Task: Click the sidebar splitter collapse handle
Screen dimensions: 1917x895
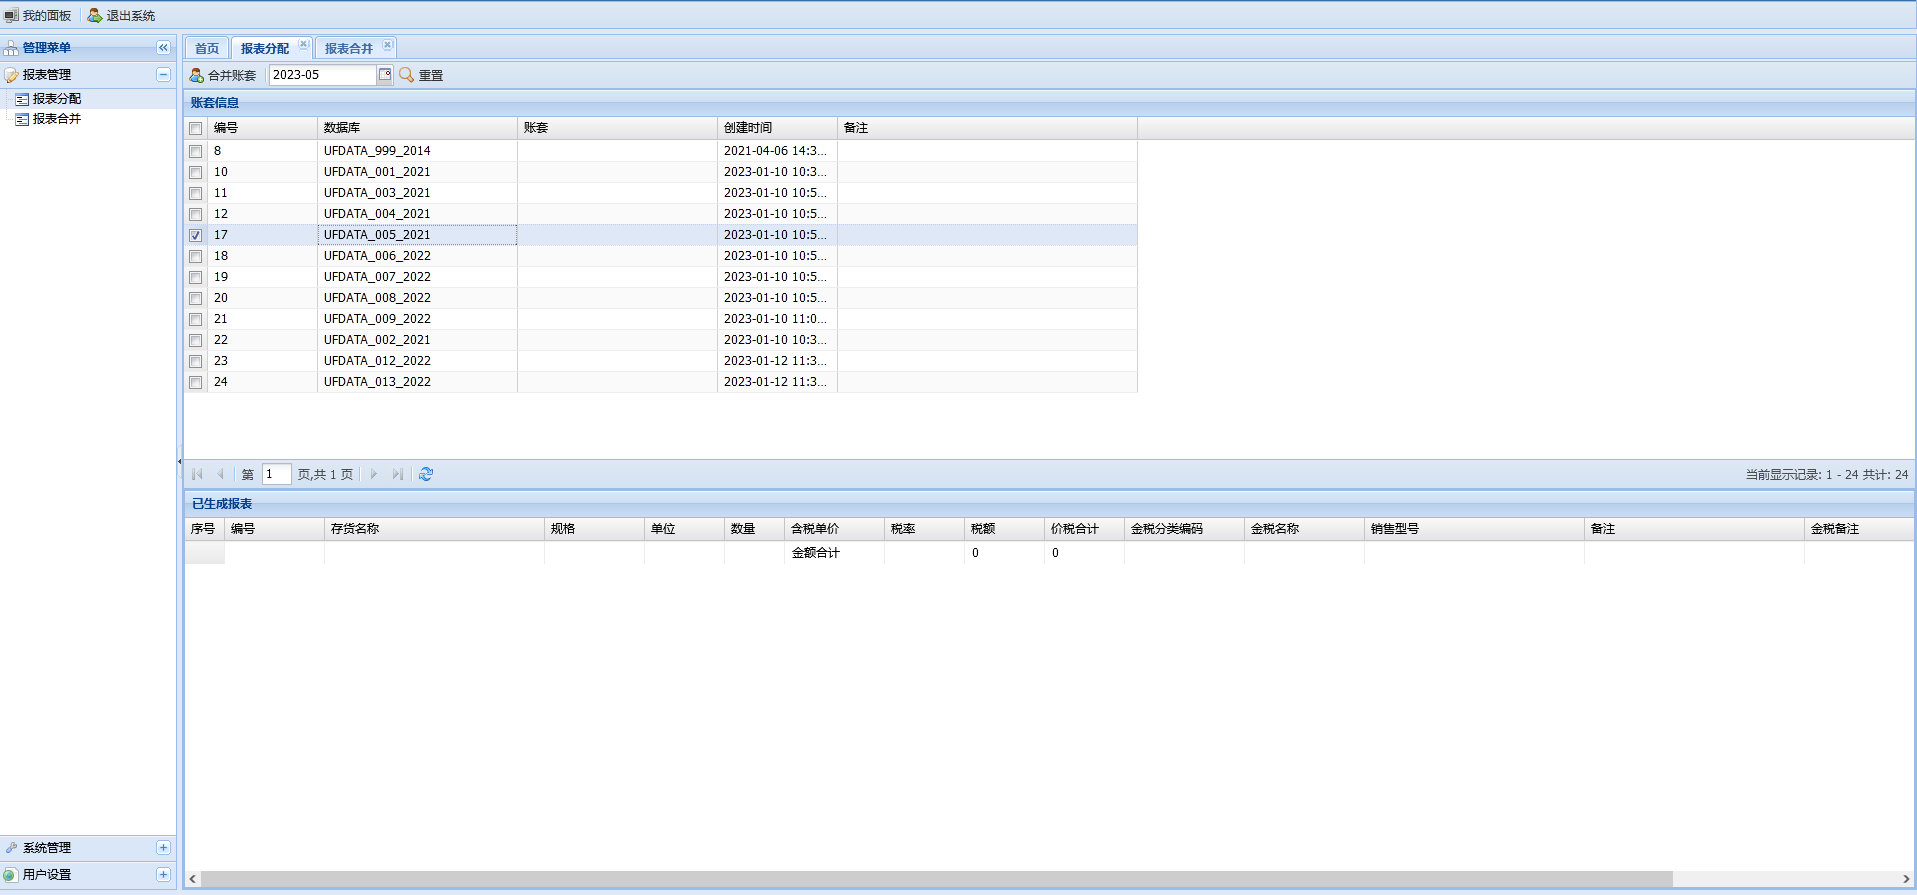Action: click(180, 462)
